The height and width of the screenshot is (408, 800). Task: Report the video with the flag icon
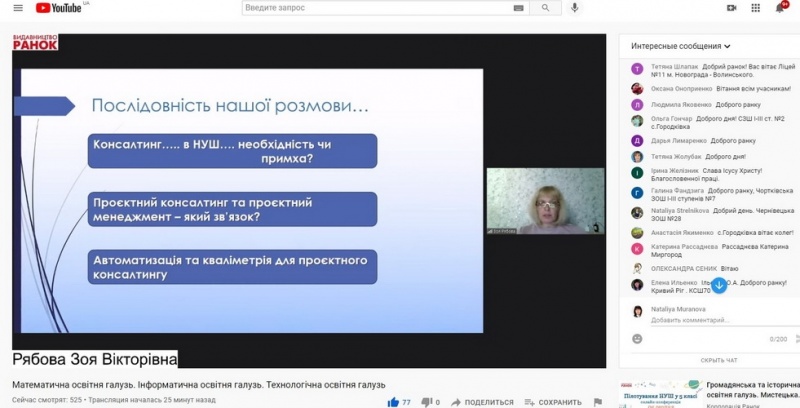[598, 402]
